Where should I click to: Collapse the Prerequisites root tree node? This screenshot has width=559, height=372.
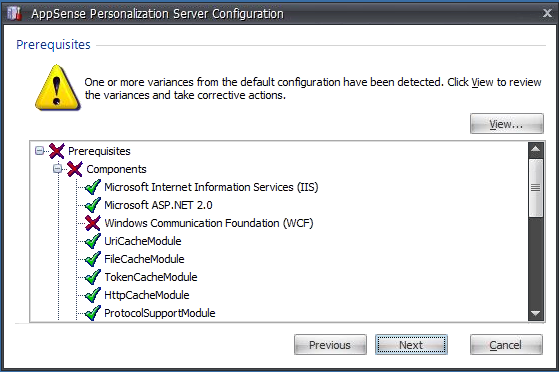pos(39,151)
